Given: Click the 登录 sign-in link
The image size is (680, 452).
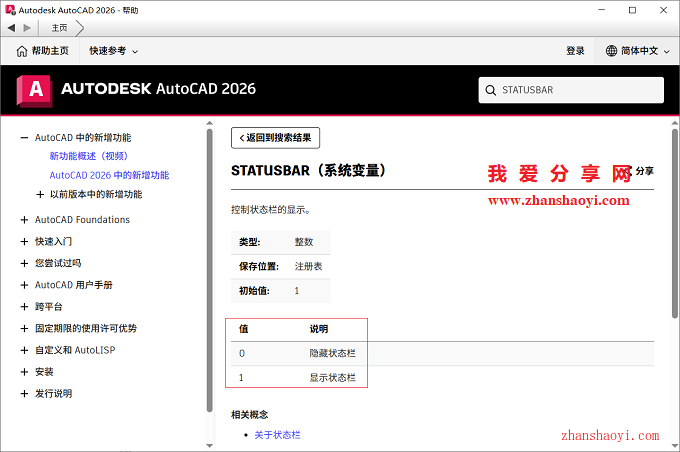Looking at the screenshot, I should (x=575, y=51).
